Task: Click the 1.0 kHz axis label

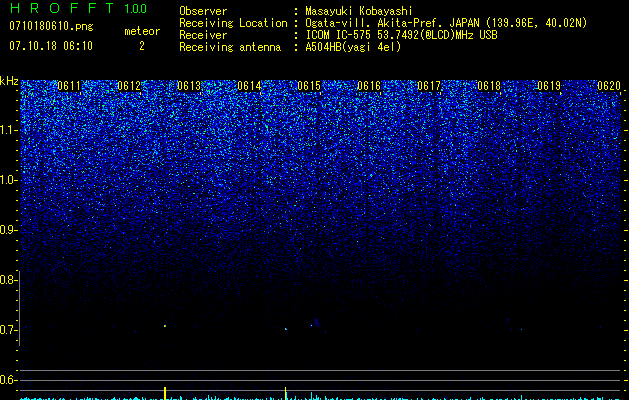Action: pos(8,180)
